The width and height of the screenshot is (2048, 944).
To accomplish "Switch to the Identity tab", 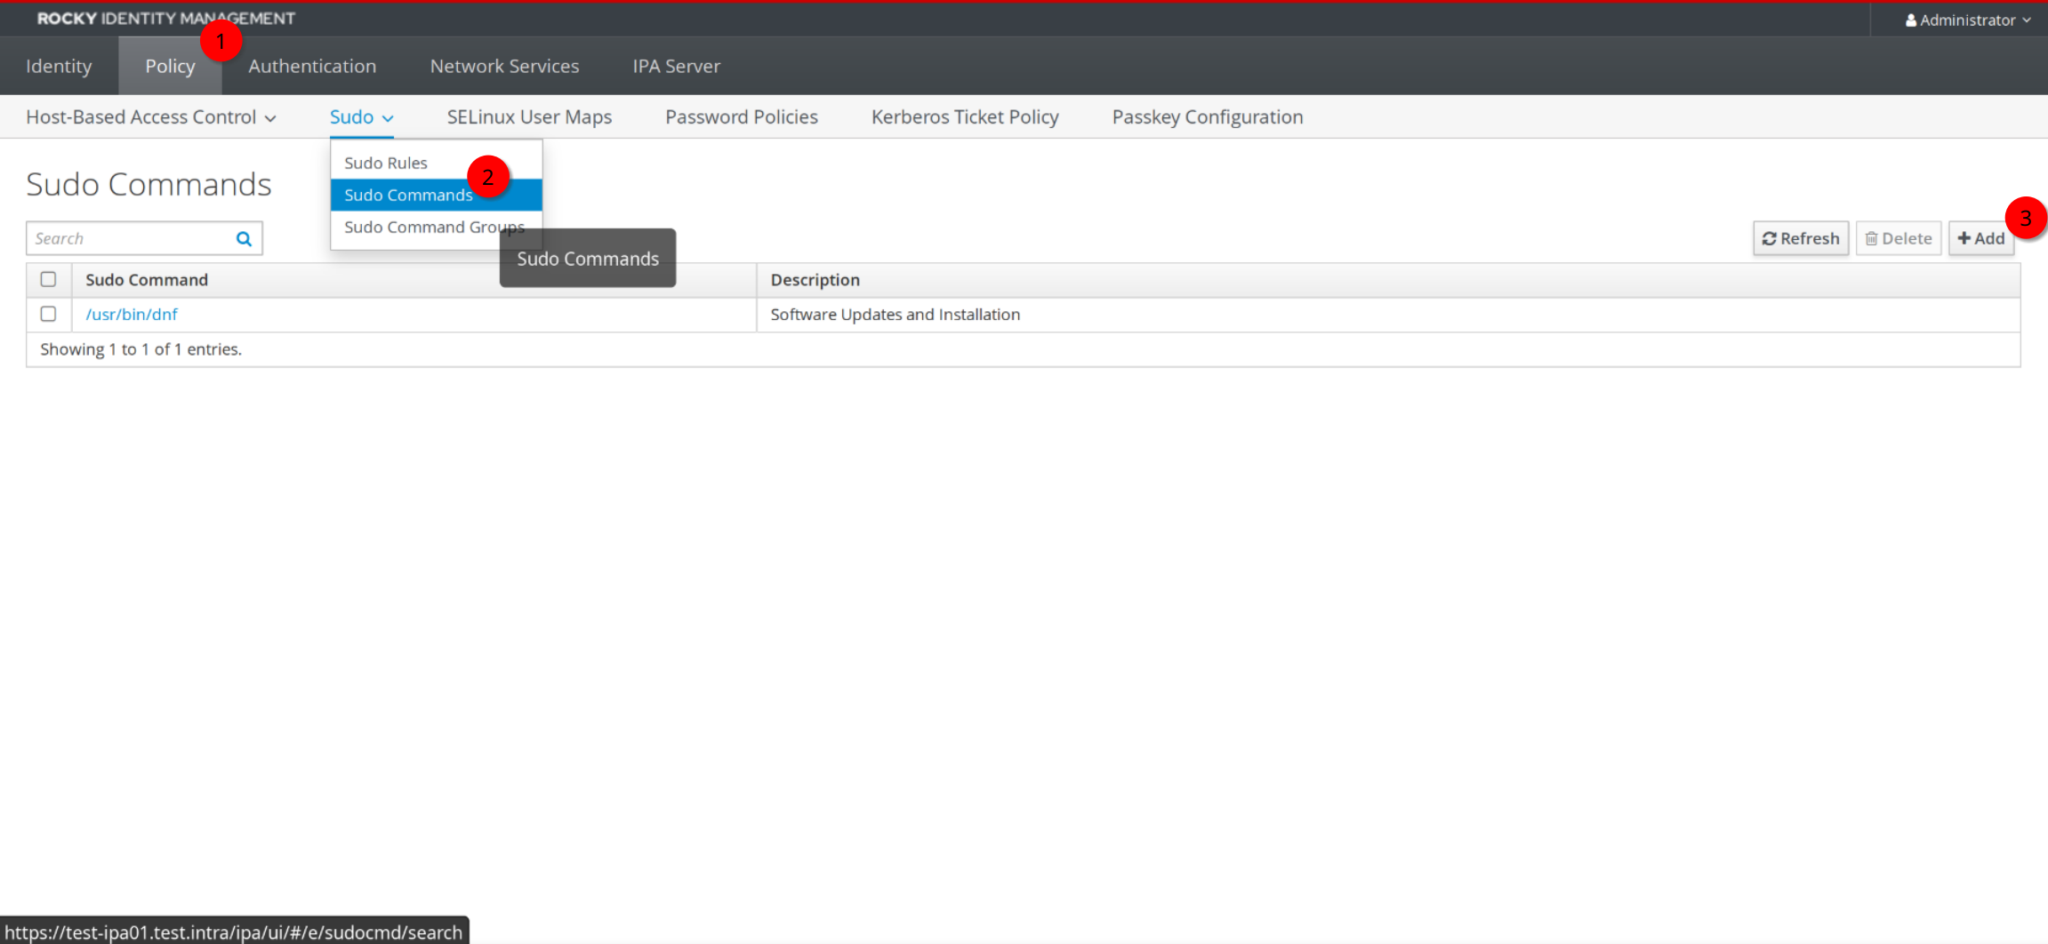I will tap(59, 66).
